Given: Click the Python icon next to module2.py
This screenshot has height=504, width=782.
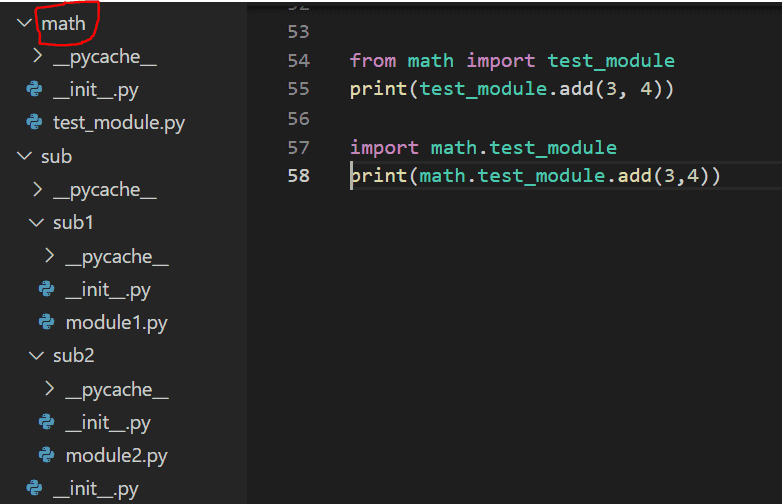Looking at the screenshot, I should [46, 456].
